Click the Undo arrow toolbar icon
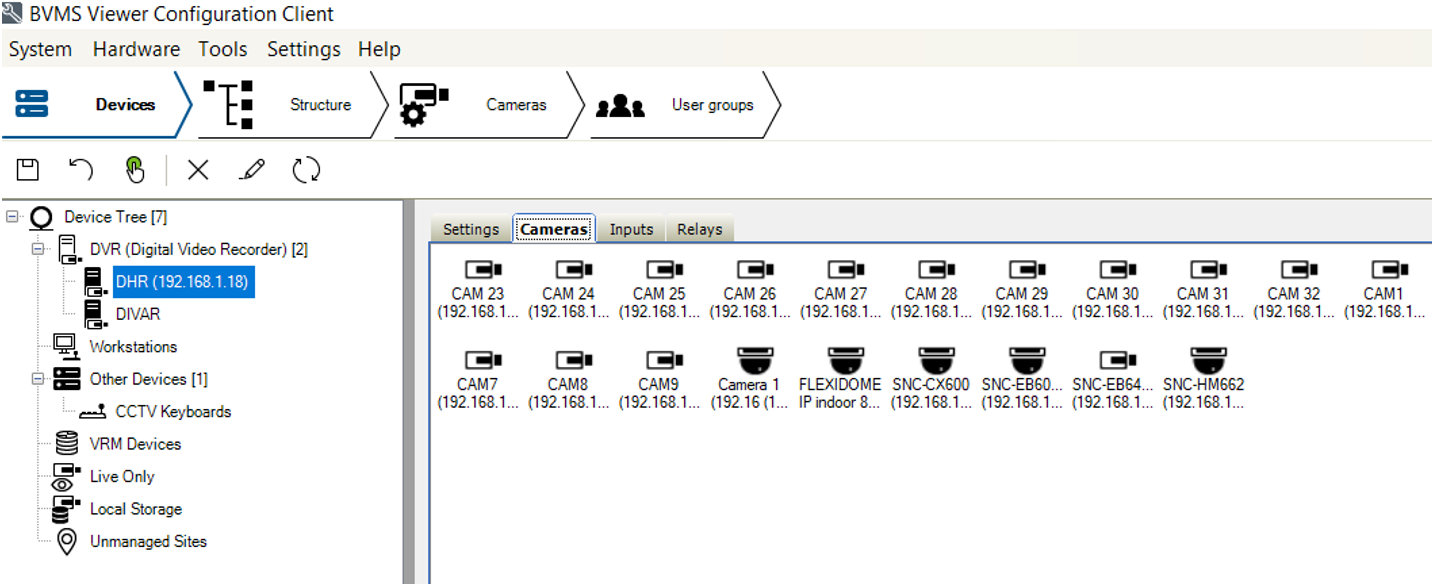Viewport: 1432px width, 584px height. pyautogui.click(x=81, y=170)
